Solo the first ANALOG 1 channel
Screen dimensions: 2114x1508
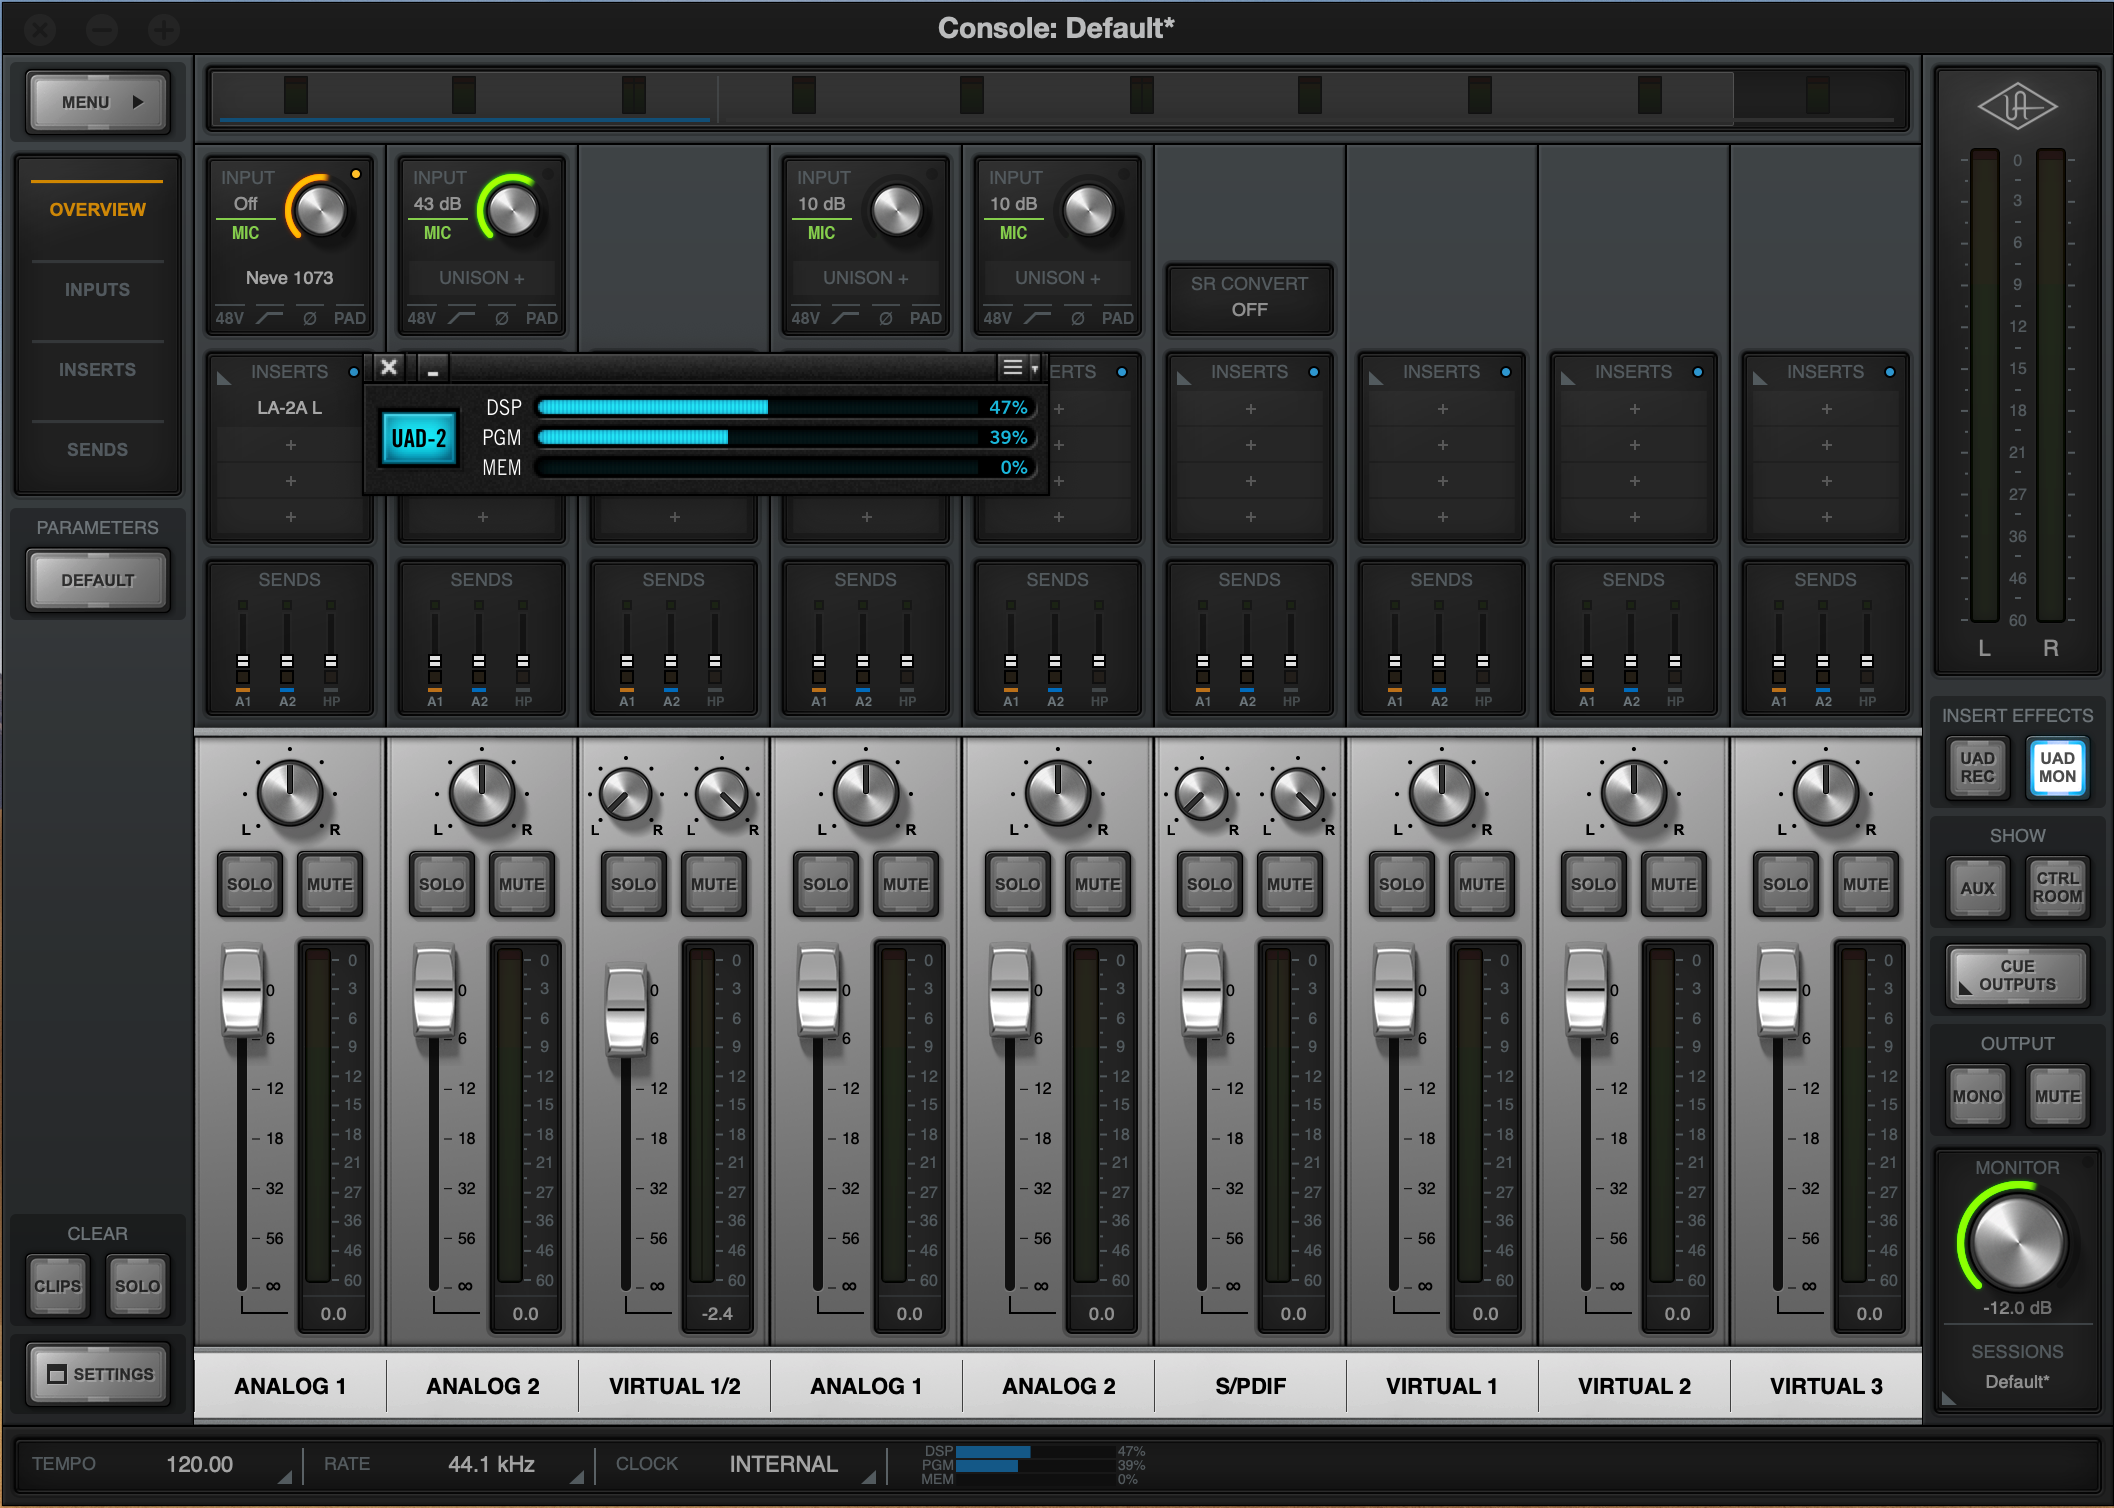click(249, 884)
